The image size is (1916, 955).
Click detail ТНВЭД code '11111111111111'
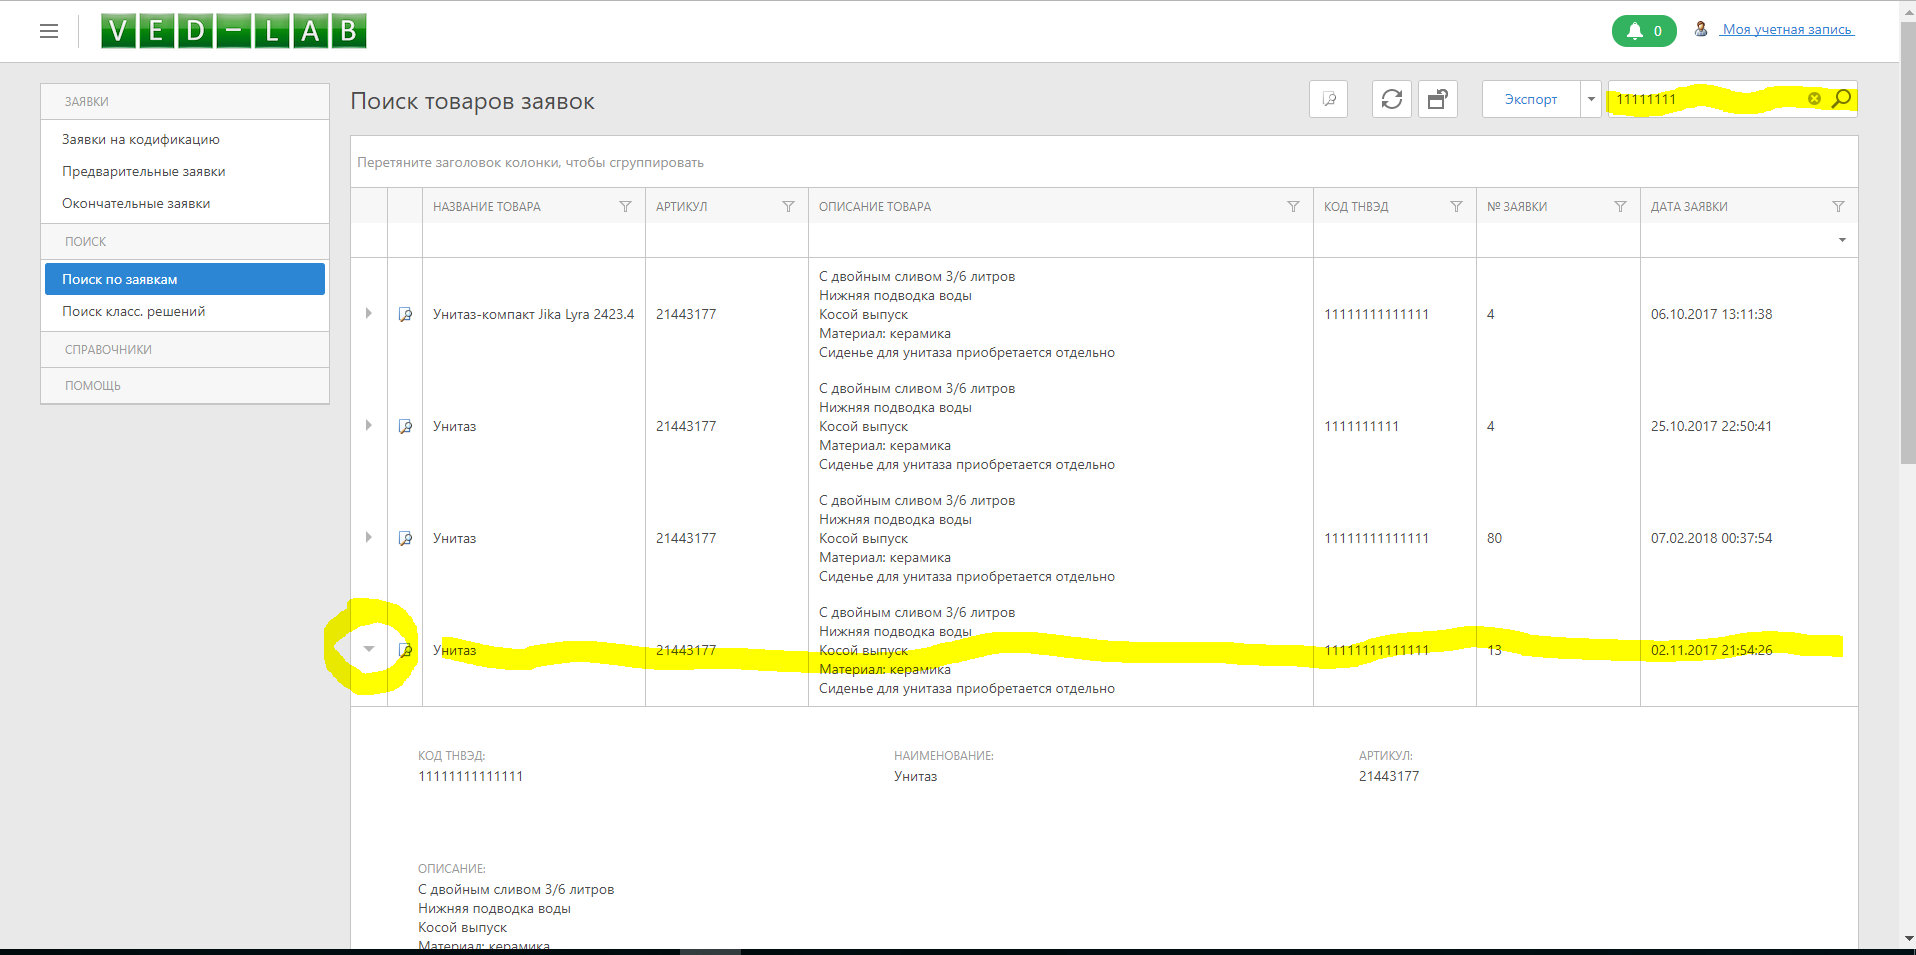coord(470,776)
